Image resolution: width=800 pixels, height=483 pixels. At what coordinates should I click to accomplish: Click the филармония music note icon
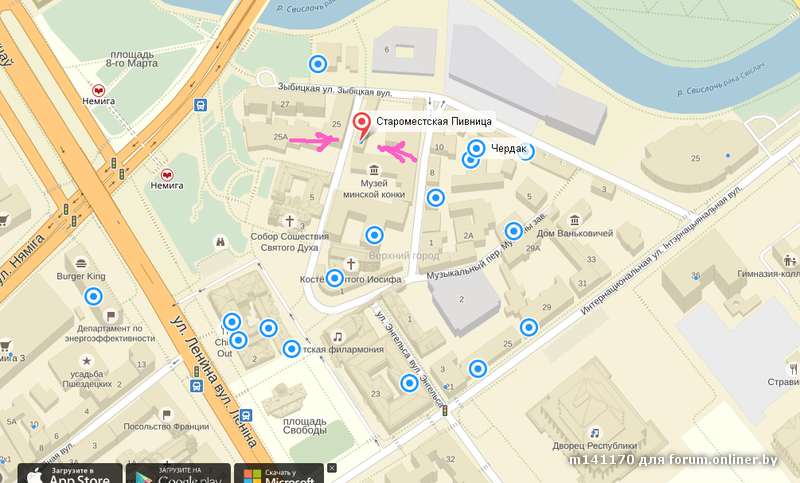(337, 336)
